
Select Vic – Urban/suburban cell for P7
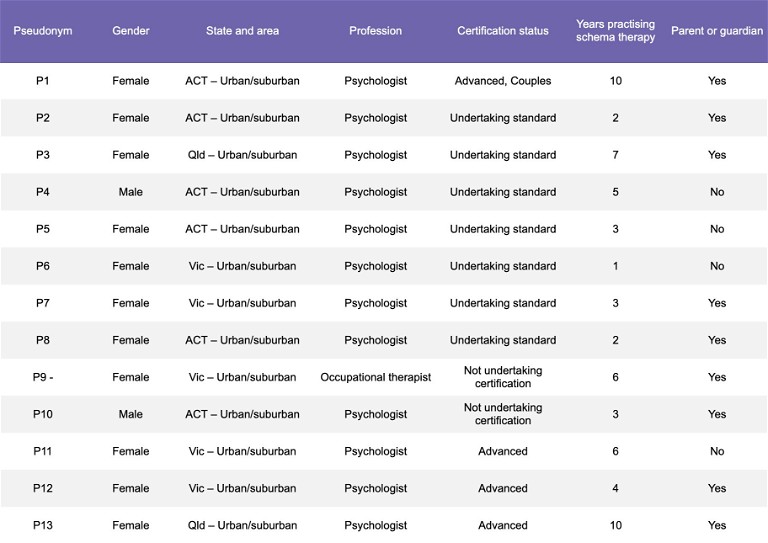pyautogui.click(x=242, y=303)
